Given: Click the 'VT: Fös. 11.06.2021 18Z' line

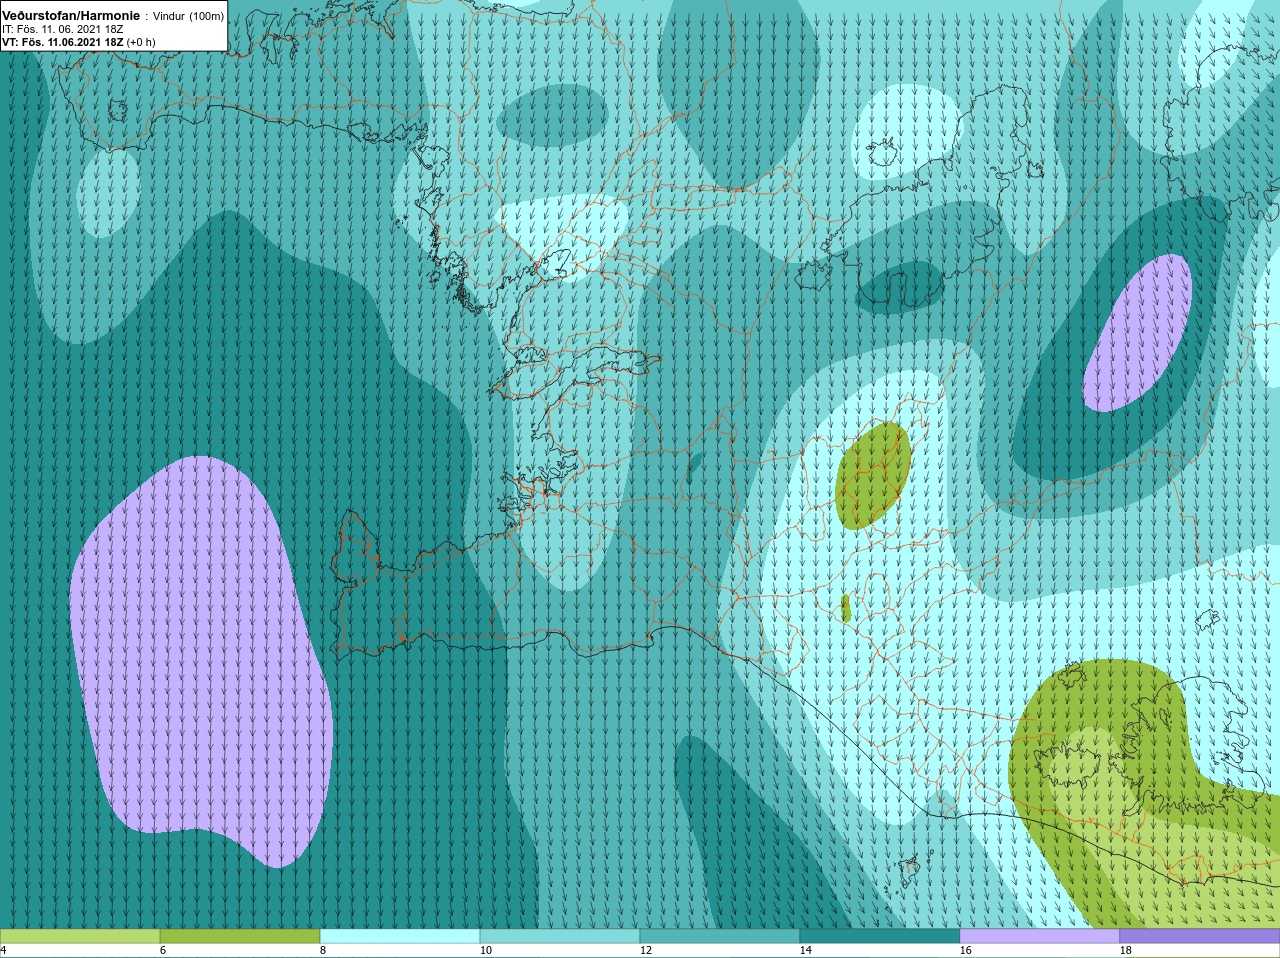Looking at the screenshot, I should click(x=62, y=42).
